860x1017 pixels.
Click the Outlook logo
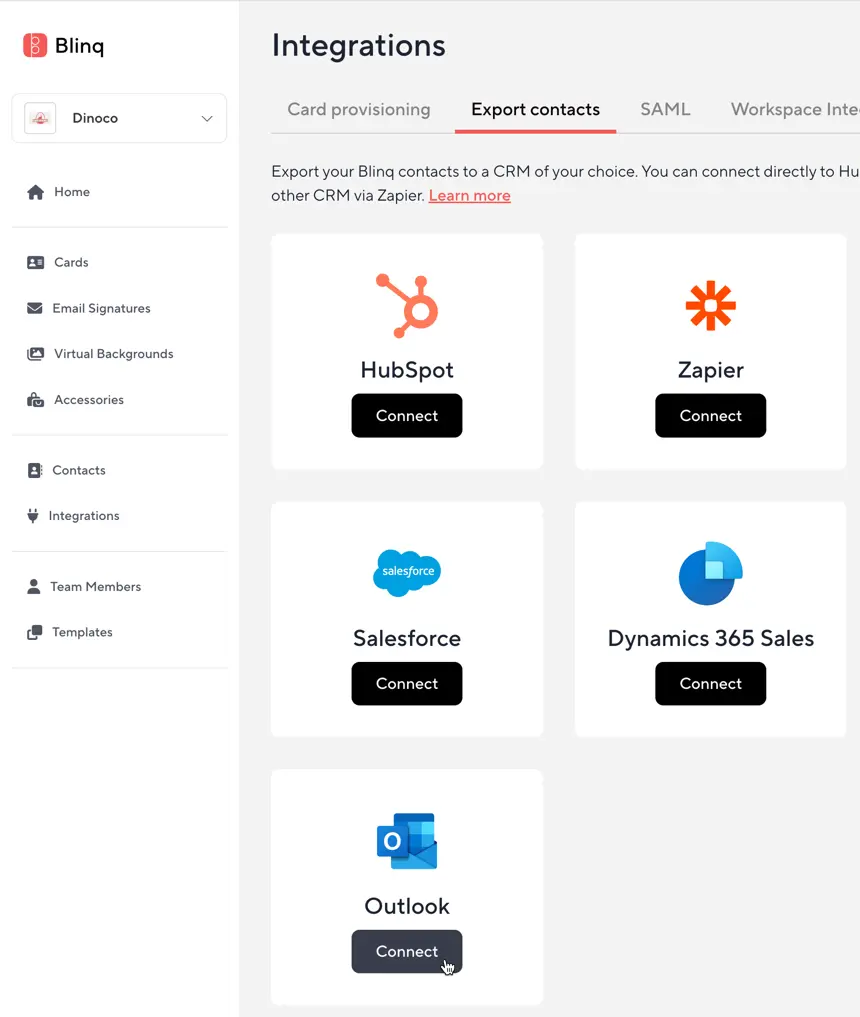point(407,841)
